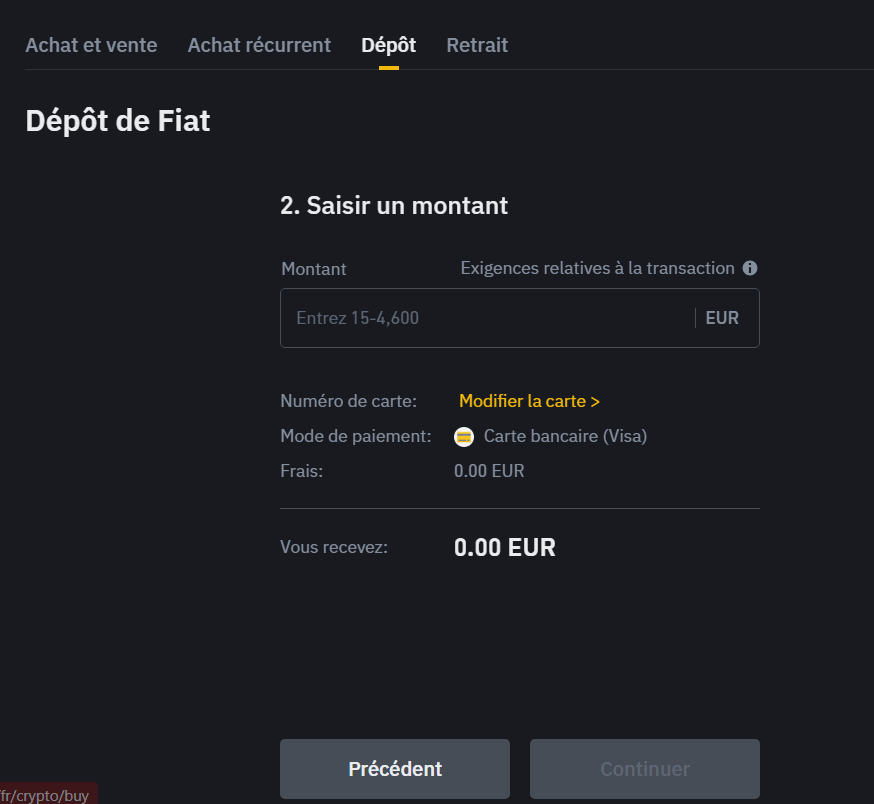The width and height of the screenshot is (874, 804).
Task: Open the Modifier la carte link
Action: pos(529,401)
